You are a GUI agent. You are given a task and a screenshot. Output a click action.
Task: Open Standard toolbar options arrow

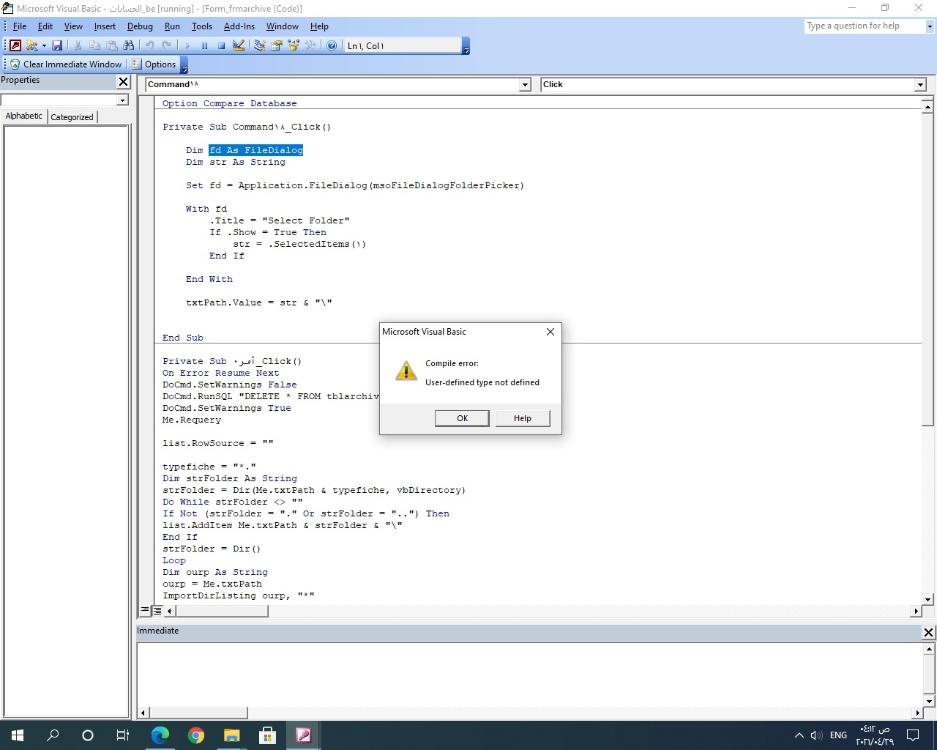(x=466, y=46)
